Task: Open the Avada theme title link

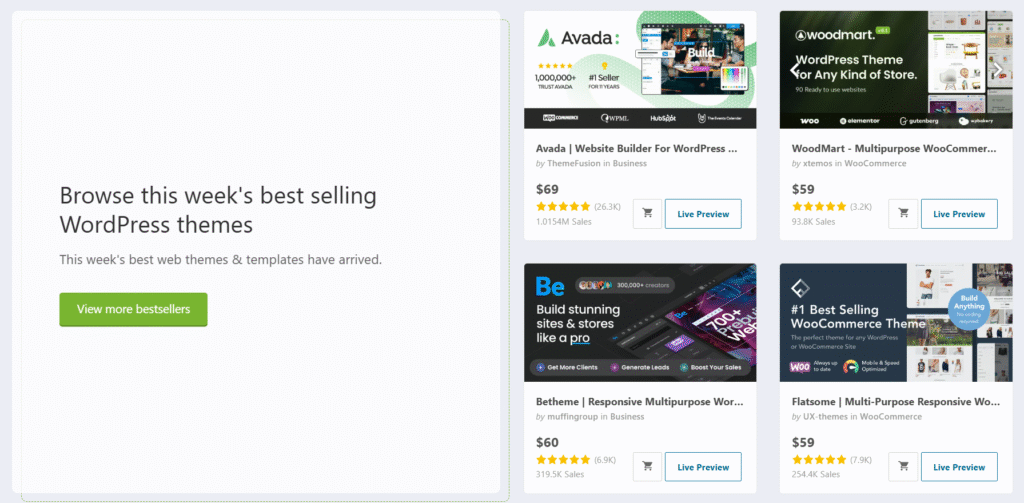Action: tap(637, 148)
